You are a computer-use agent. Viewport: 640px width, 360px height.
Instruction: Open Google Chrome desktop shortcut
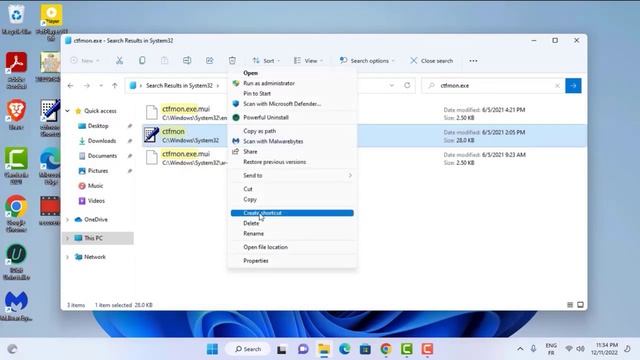pyautogui.click(x=16, y=213)
